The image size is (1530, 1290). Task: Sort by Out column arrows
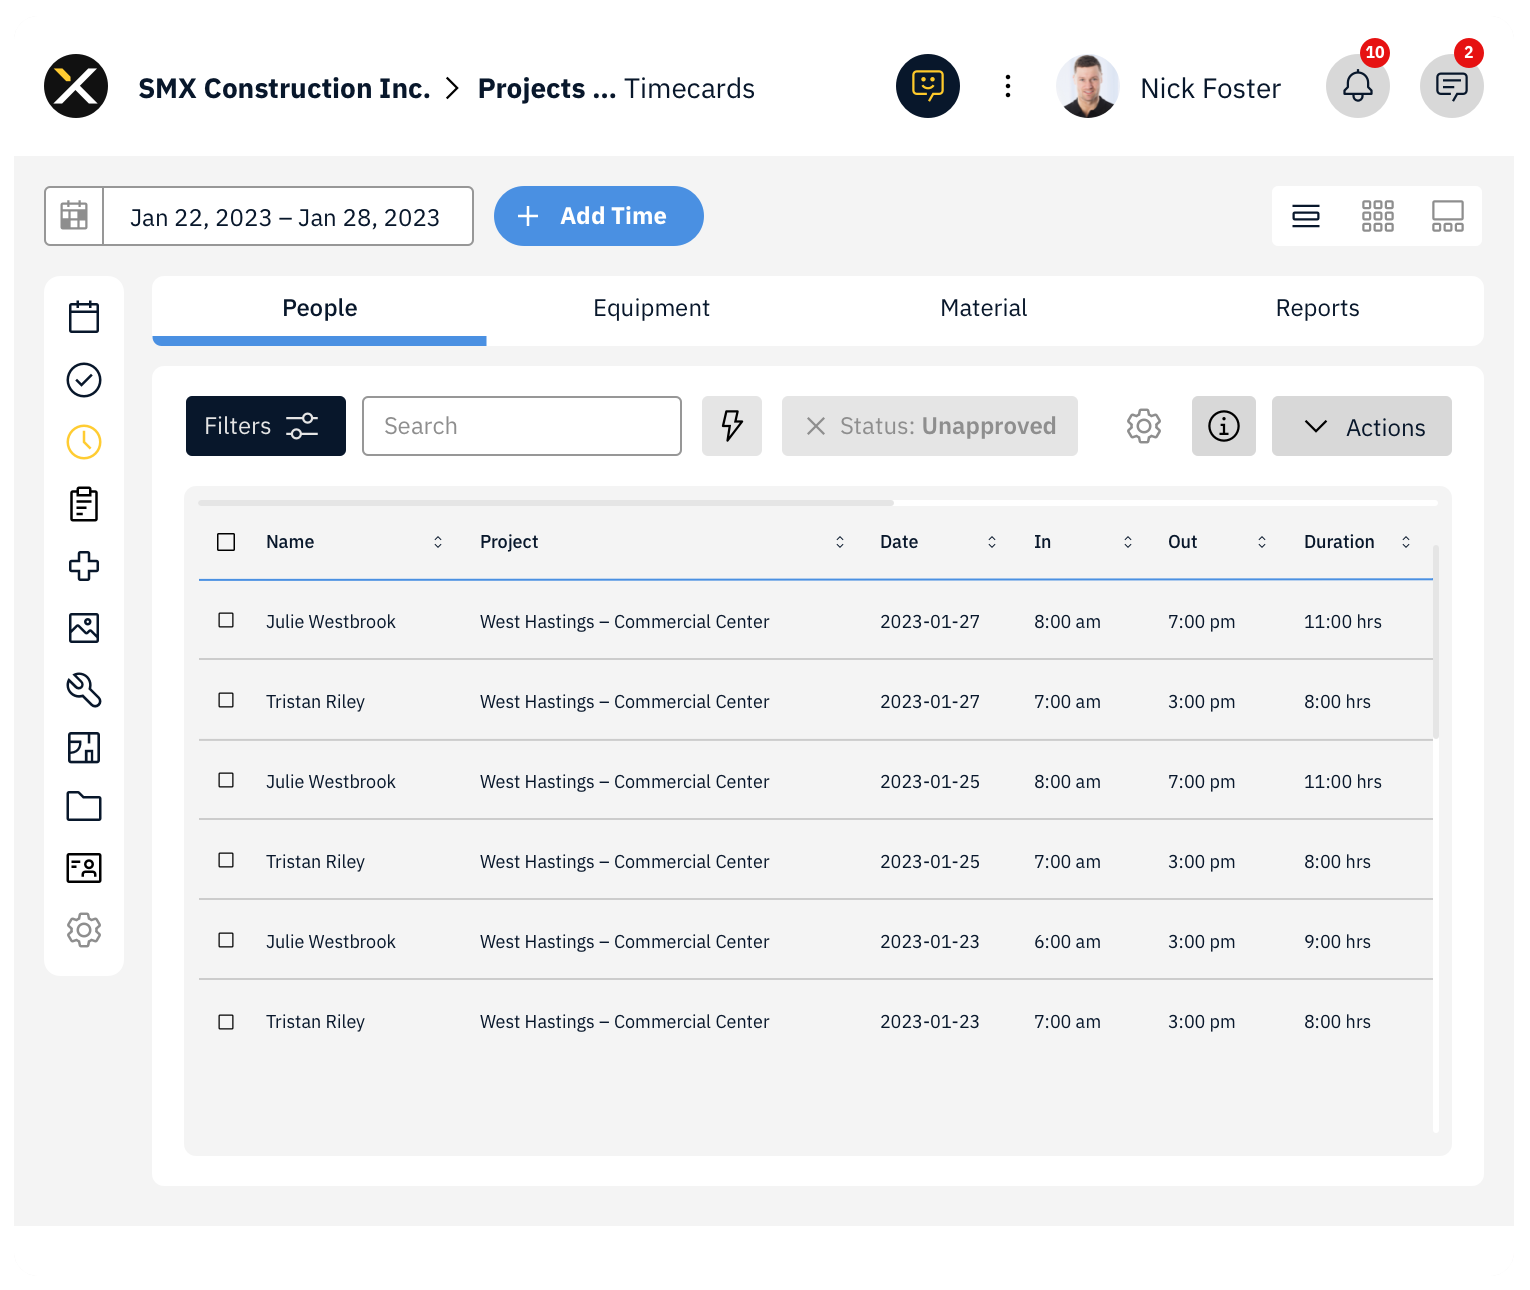1262,542
